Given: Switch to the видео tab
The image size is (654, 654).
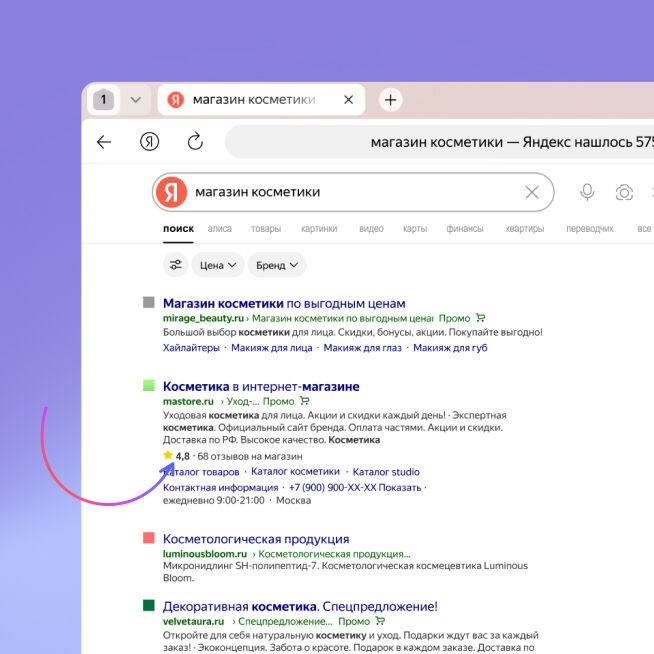Looking at the screenshot, I should (x=371, y=229).
